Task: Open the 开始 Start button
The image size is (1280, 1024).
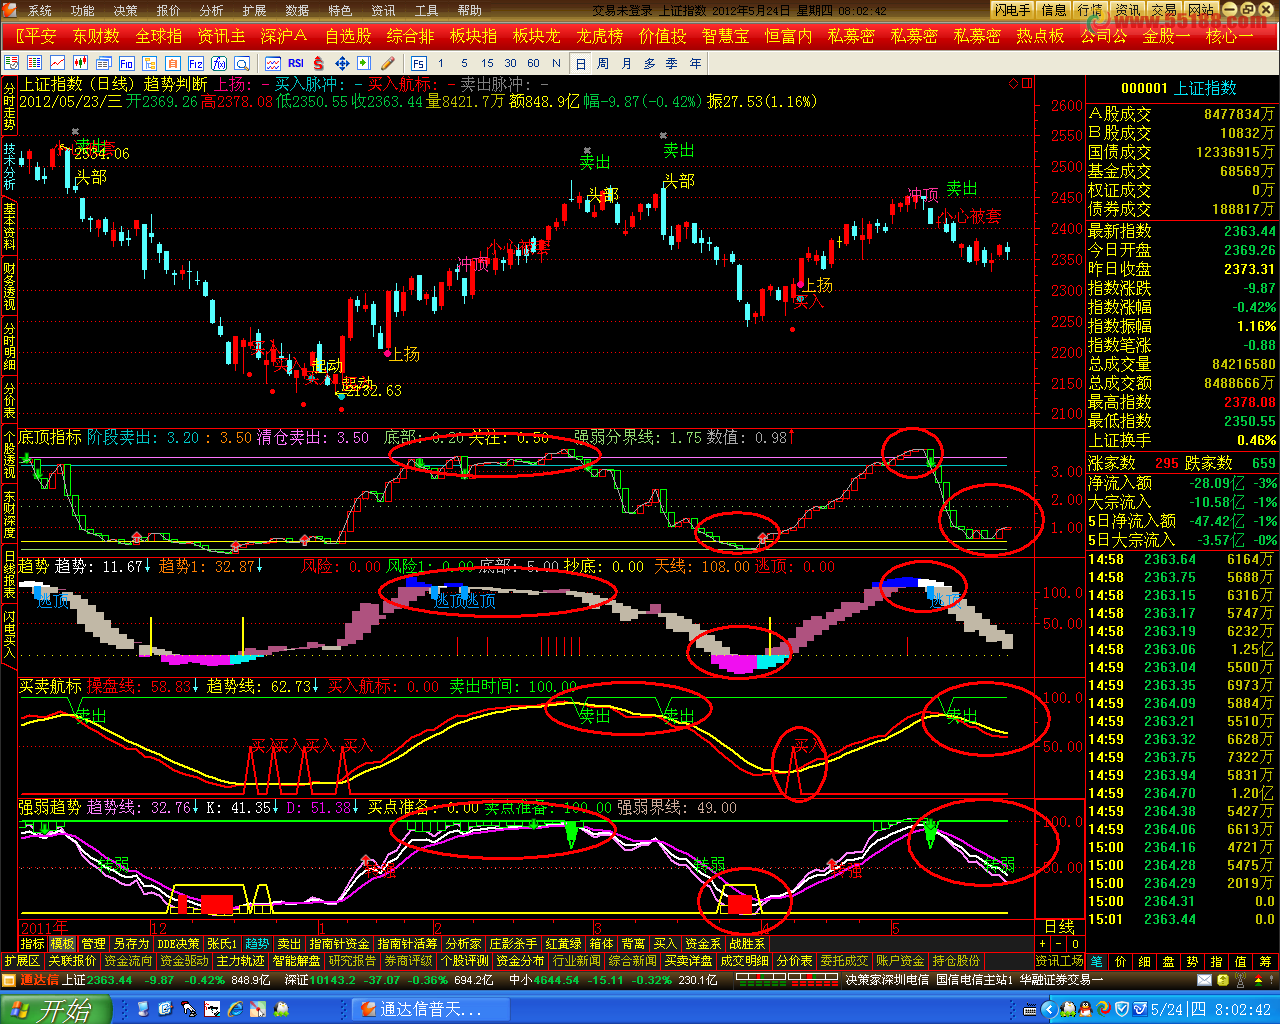Action: [x=54, y=1009]
